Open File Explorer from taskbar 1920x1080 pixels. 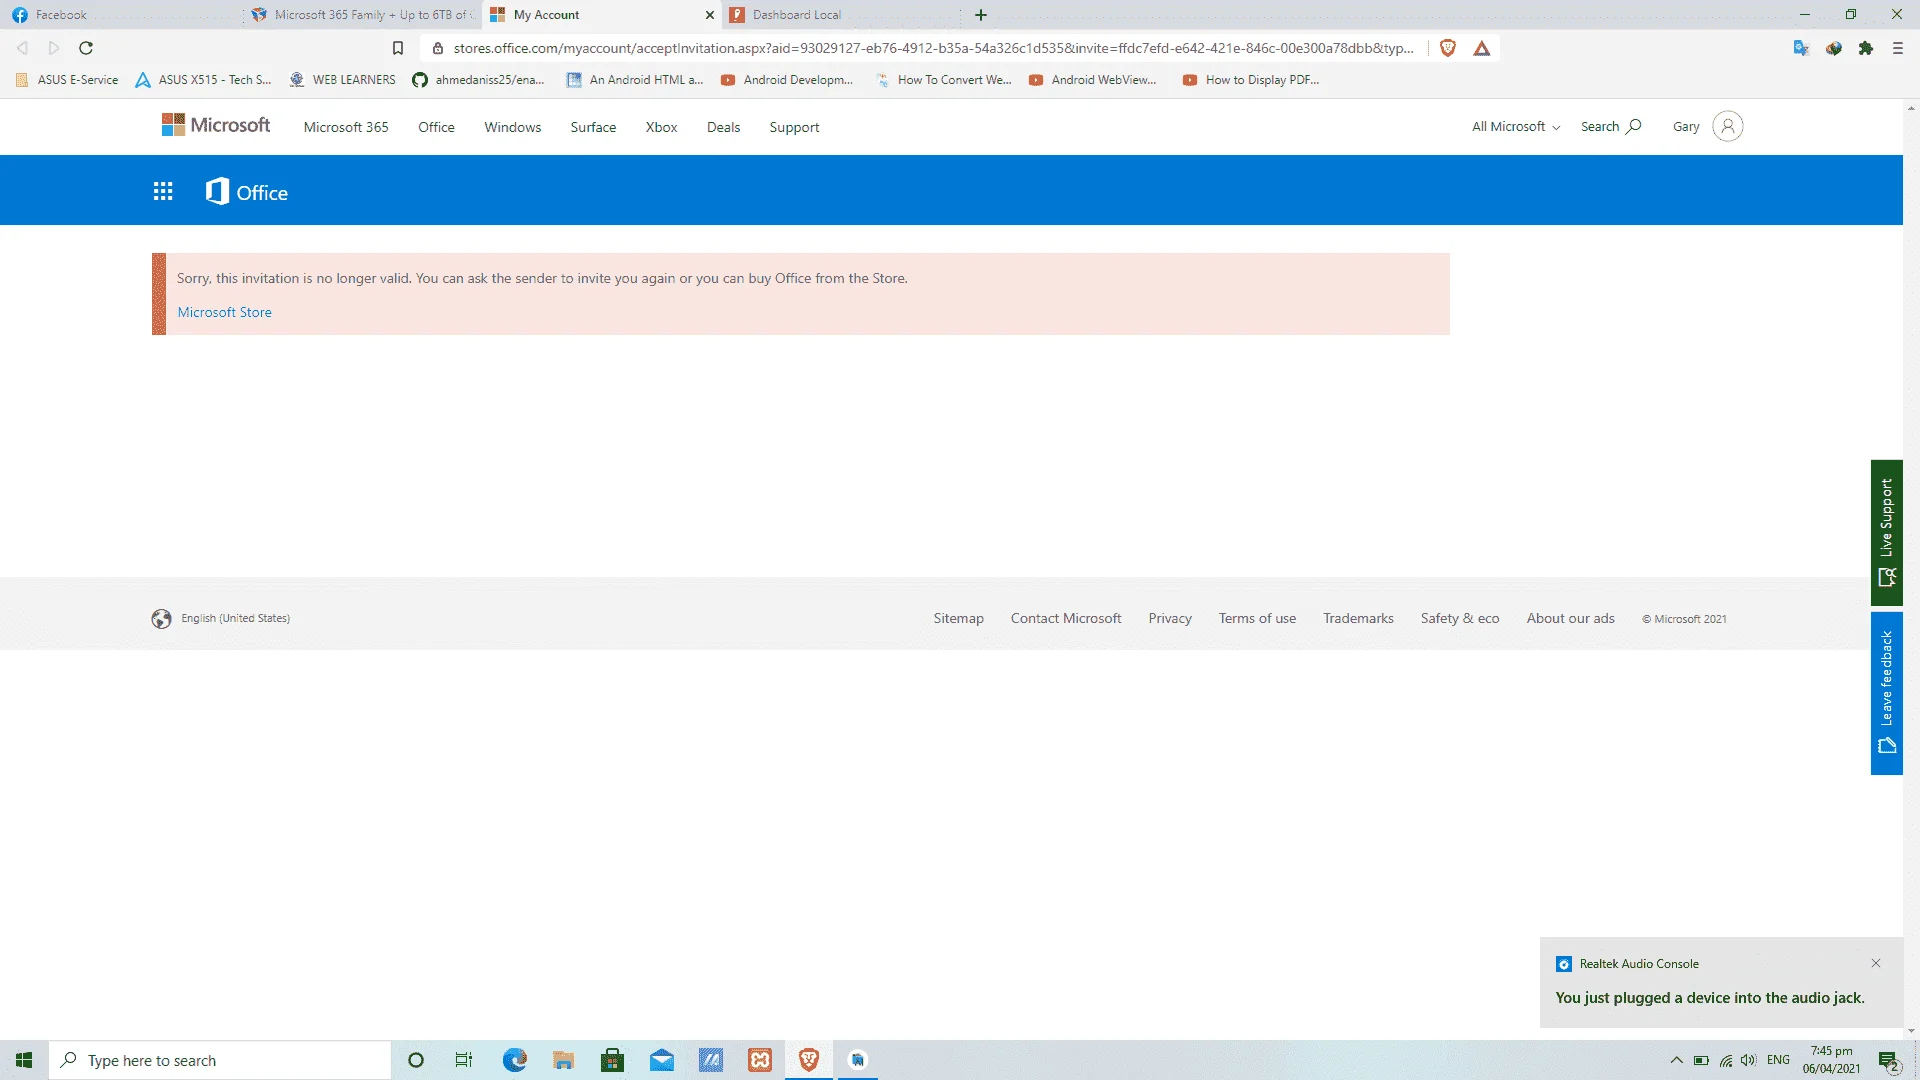click(563, 1060)
